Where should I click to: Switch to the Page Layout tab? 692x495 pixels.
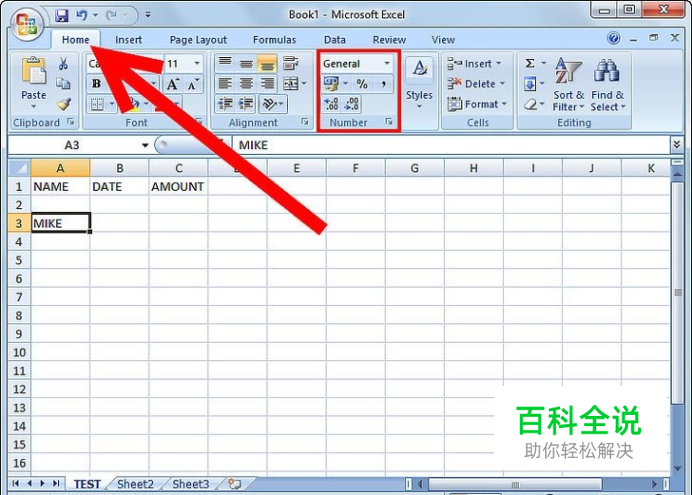198,40
